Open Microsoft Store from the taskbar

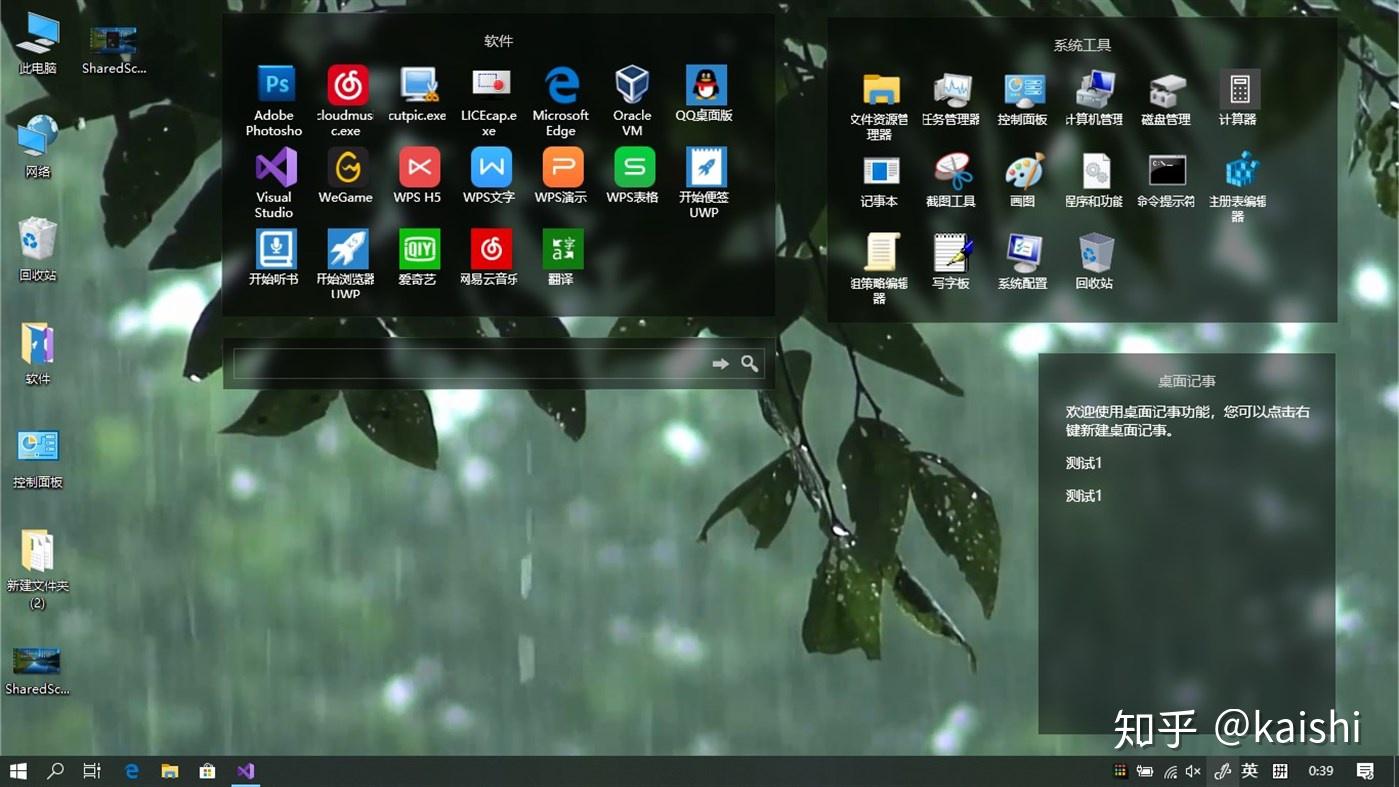[207, 771]
